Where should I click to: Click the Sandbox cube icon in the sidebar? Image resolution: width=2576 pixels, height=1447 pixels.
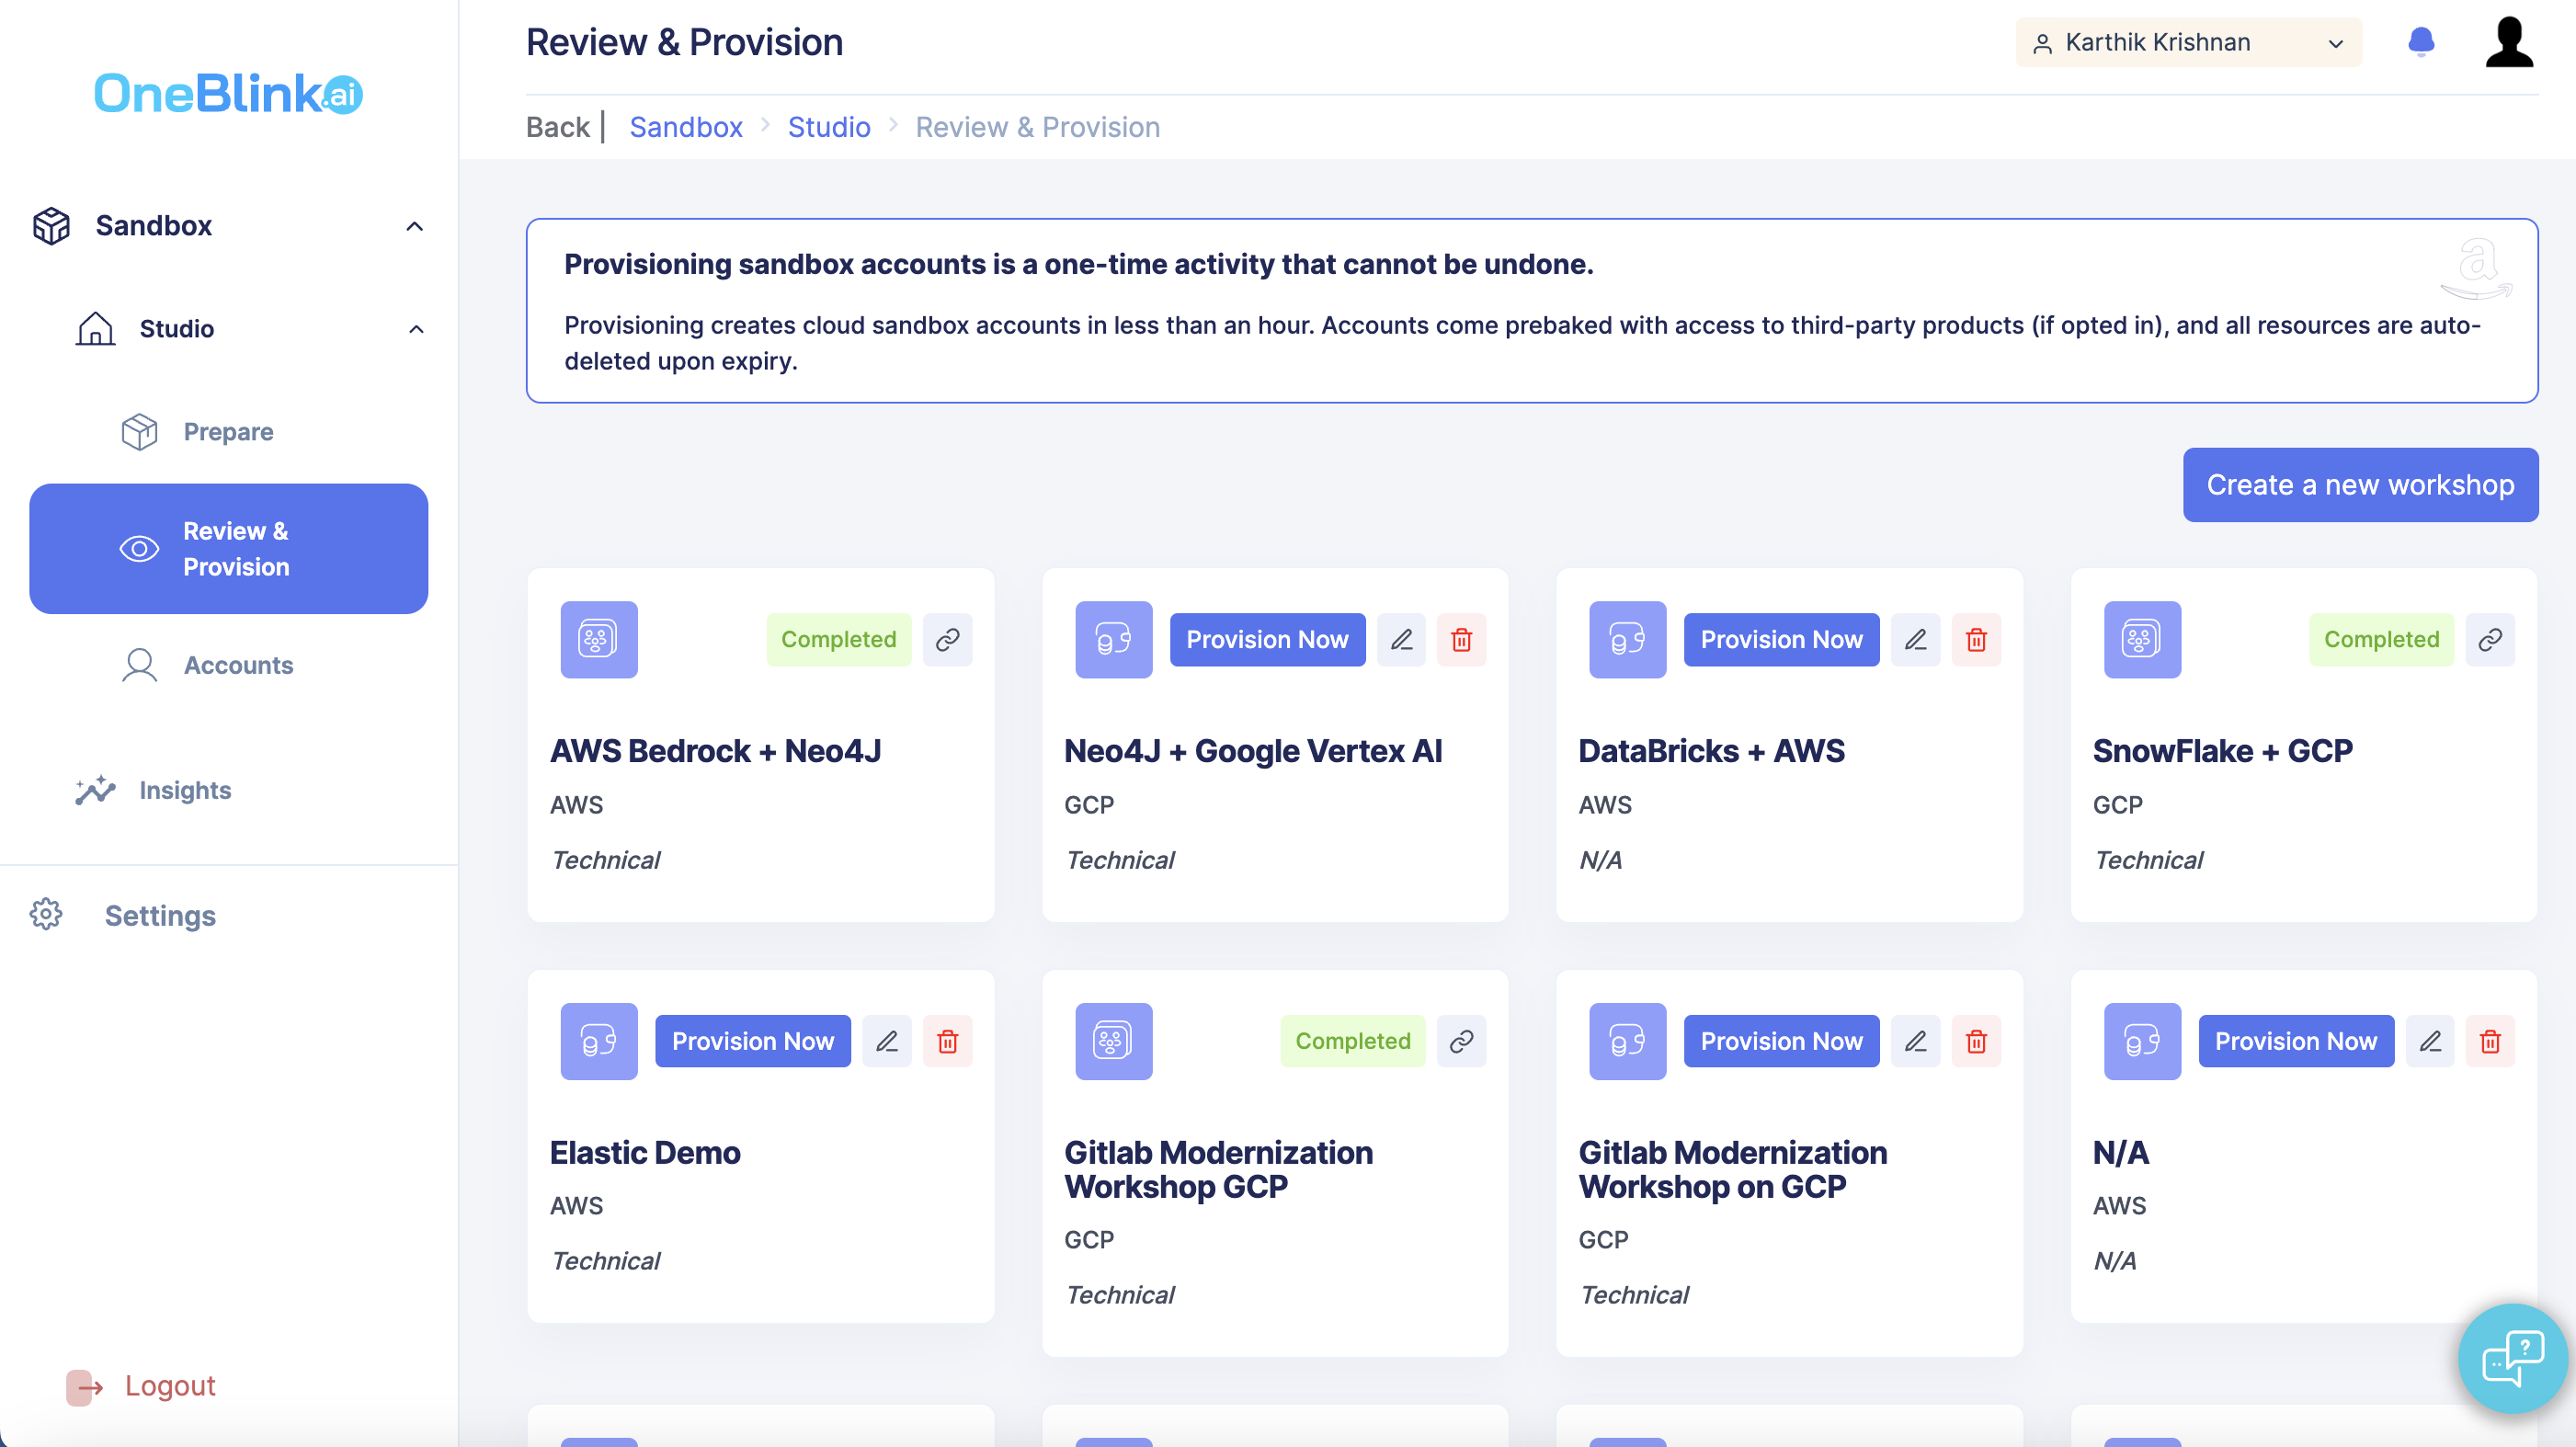pos(52,226)
